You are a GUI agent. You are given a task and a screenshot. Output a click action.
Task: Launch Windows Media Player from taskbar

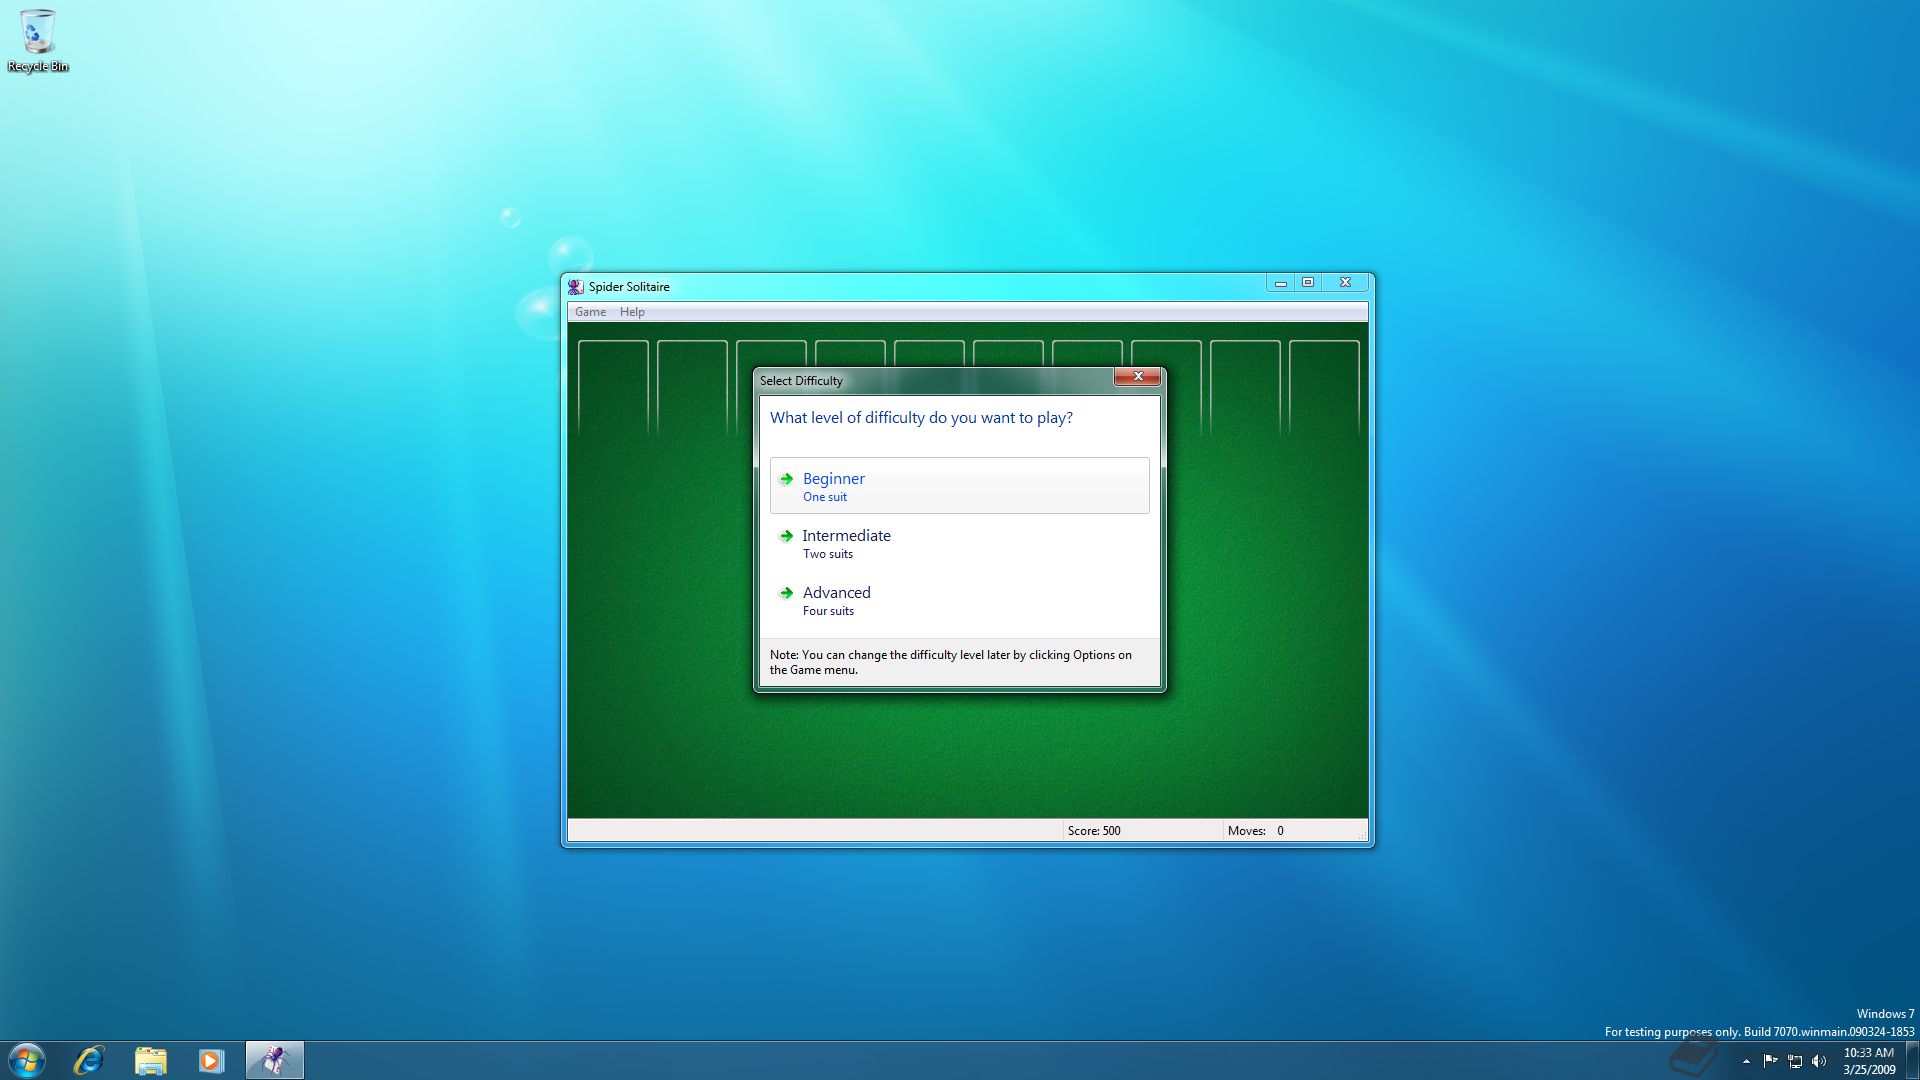tap(211, 1060)
